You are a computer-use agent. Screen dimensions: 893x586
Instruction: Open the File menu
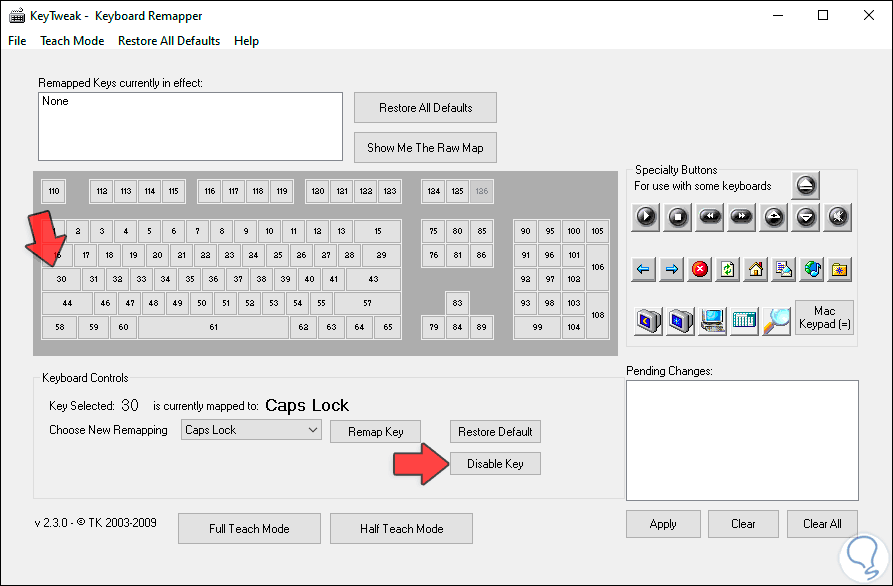click(18, 41)
